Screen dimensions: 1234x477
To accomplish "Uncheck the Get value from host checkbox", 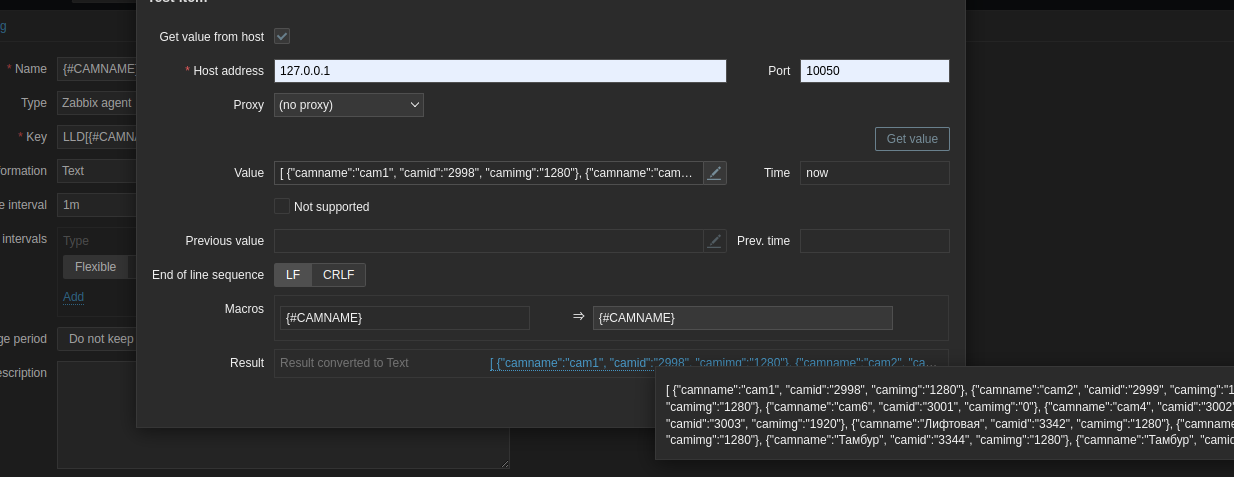I will (282, 37).
